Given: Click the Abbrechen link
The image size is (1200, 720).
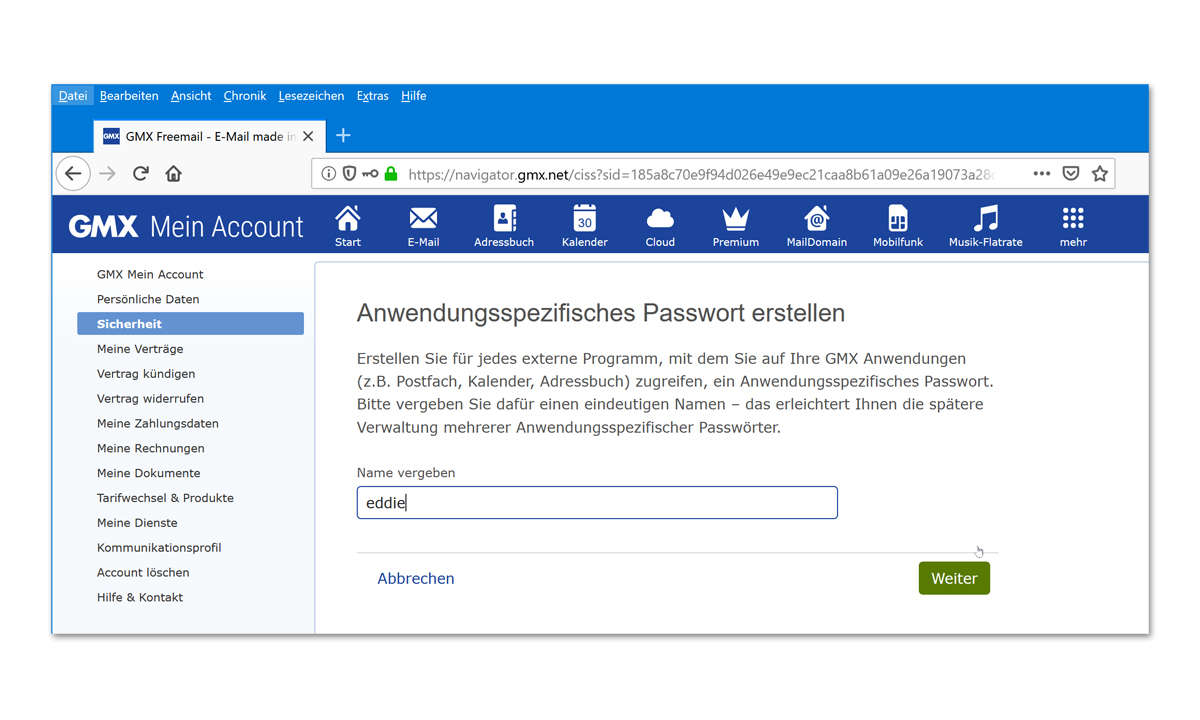Looking at the screenshot, I should coord(416,578).
